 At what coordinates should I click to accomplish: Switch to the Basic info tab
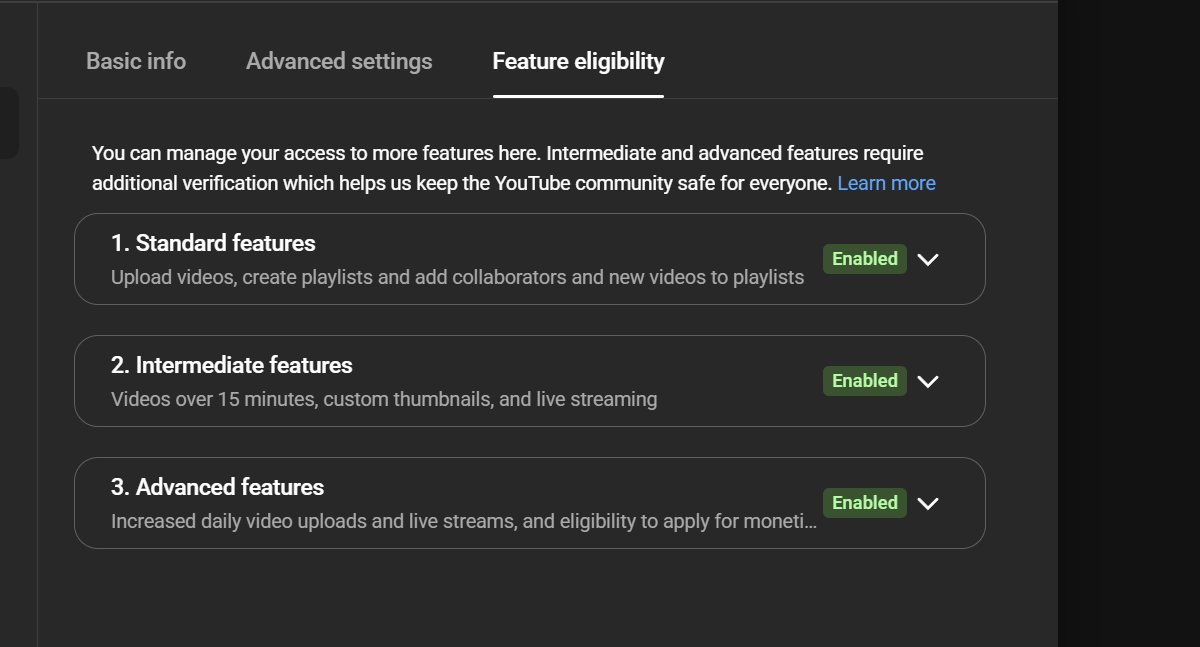(x=136, y=61)
